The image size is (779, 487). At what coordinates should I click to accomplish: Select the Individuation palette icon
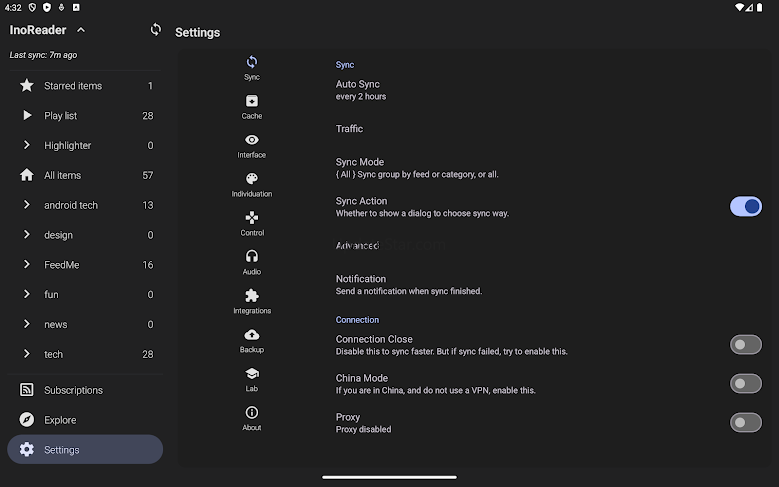(252, 184)
